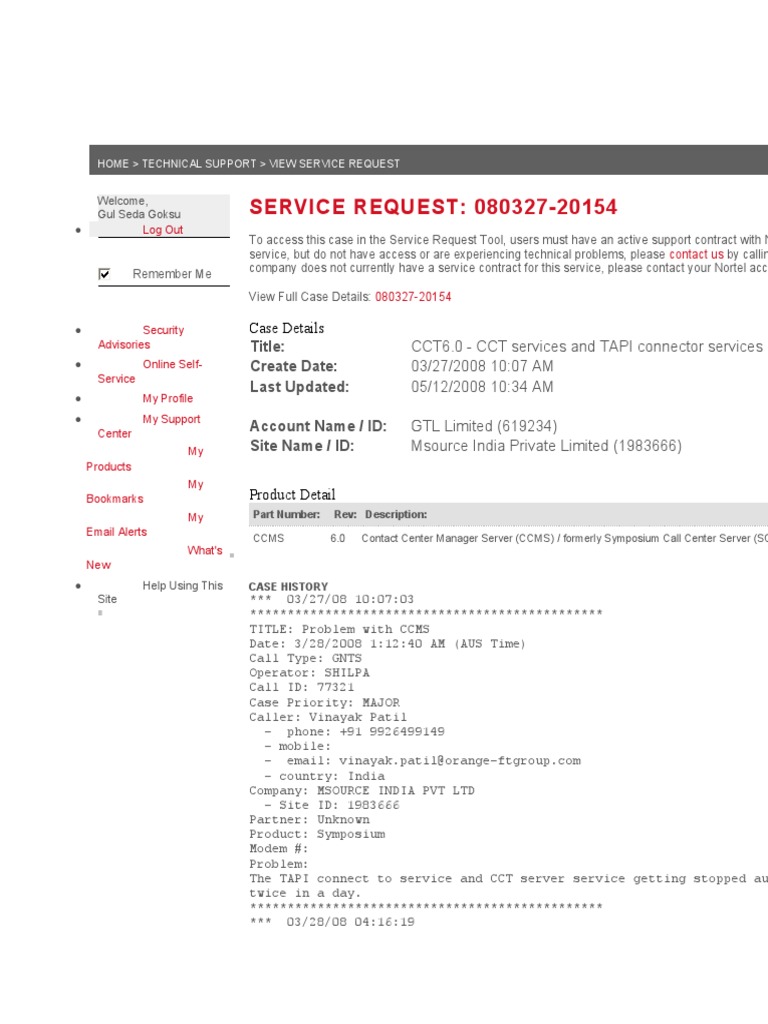Screen dimensions: 768x1024
Task: Click the small icon beside What's New
Action: 232,554
